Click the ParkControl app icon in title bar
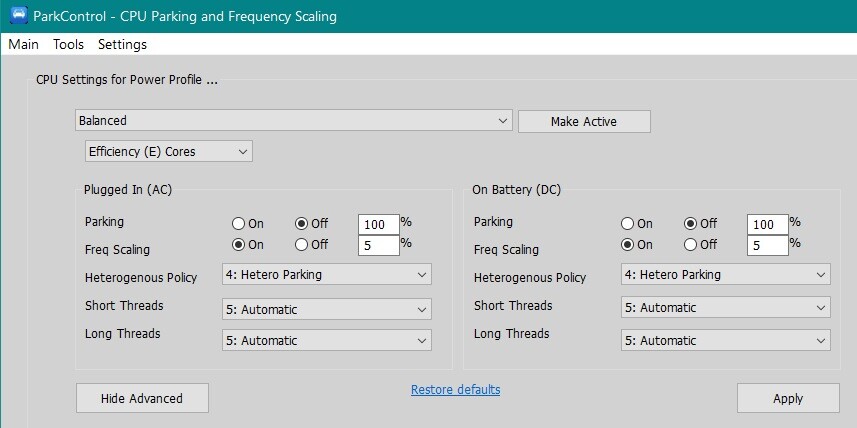This screenshot has height=428, width=857. pos(18,15)
